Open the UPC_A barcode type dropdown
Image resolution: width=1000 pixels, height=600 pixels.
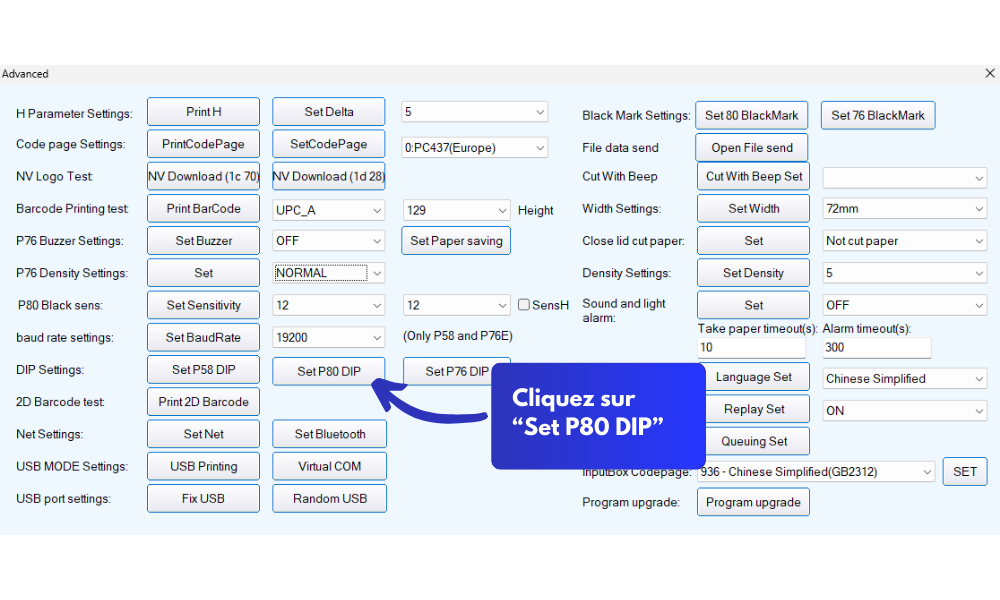click(328, 210)
